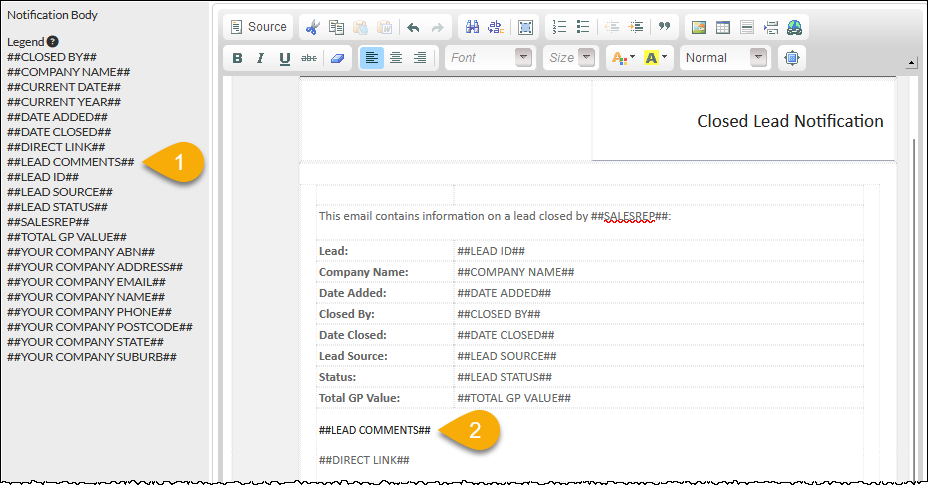Open the background highlight color picker
Image resolution: width=928 pixels, height=485 pixels.
click(656, 58)
